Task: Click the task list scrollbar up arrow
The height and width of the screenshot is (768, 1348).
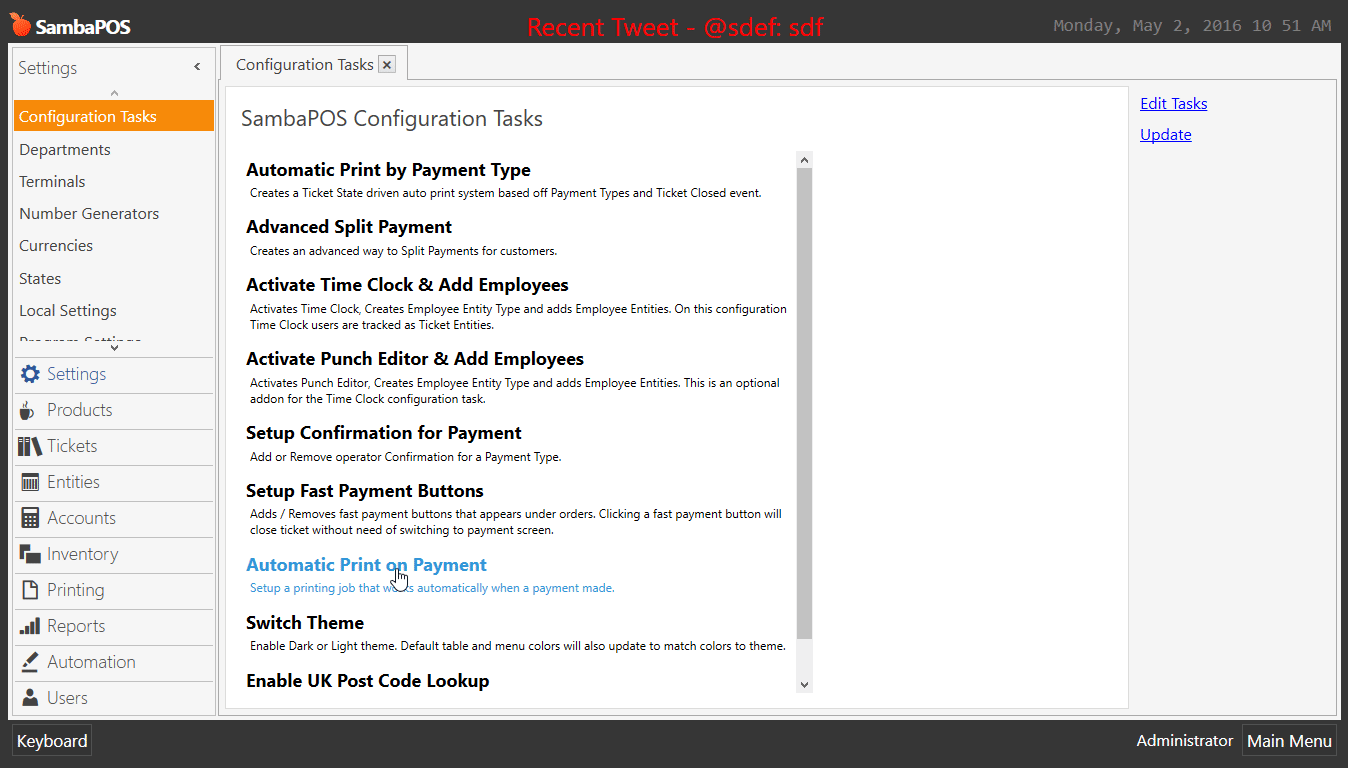Action: [x=804, y=159]
